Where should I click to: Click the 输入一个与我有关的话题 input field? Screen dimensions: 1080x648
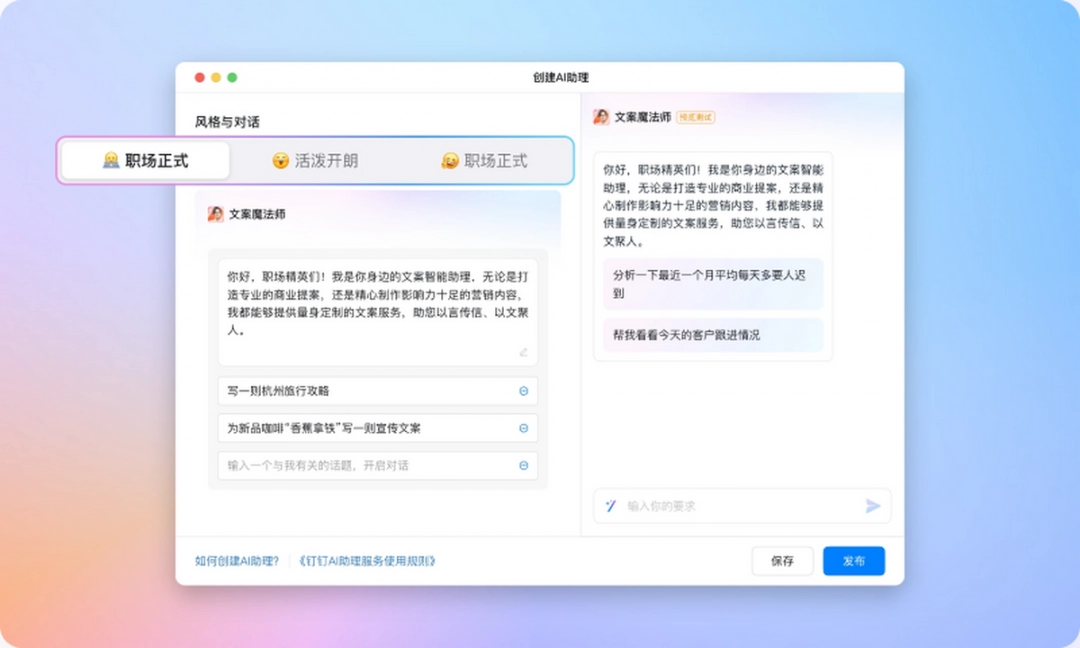coord(330,465)
